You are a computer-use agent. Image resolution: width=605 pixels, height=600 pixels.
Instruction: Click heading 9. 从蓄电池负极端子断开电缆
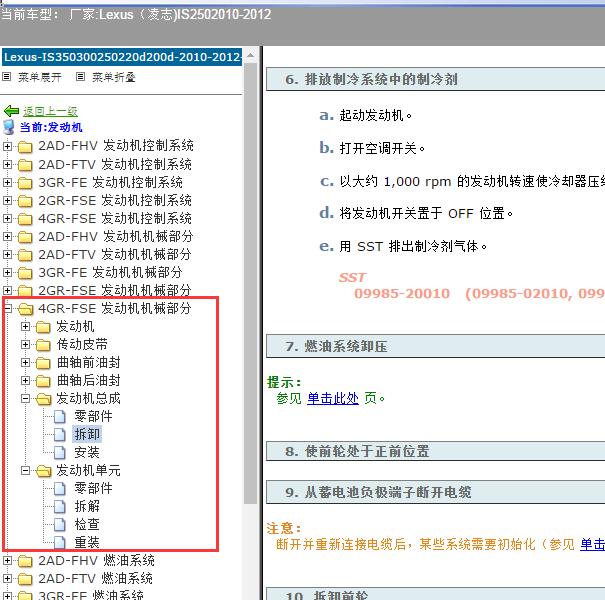pos(436,492)
